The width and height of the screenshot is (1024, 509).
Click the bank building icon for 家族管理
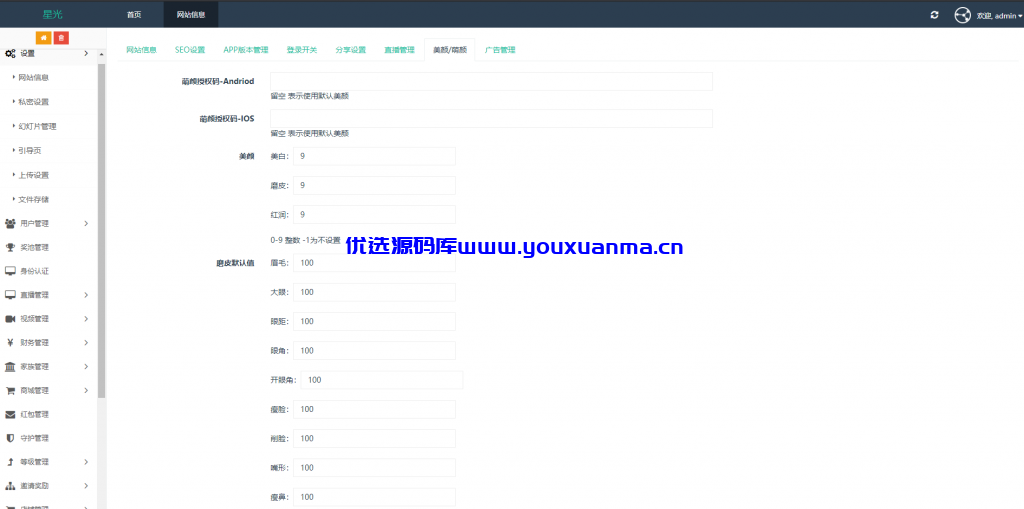coord(10,367)
